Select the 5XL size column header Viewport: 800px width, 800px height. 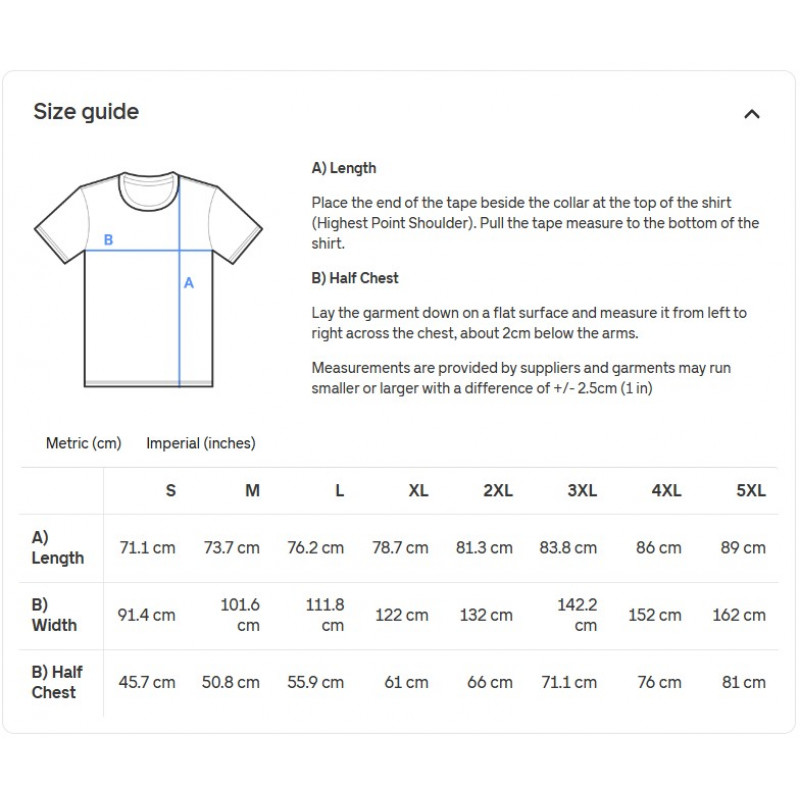750,491
